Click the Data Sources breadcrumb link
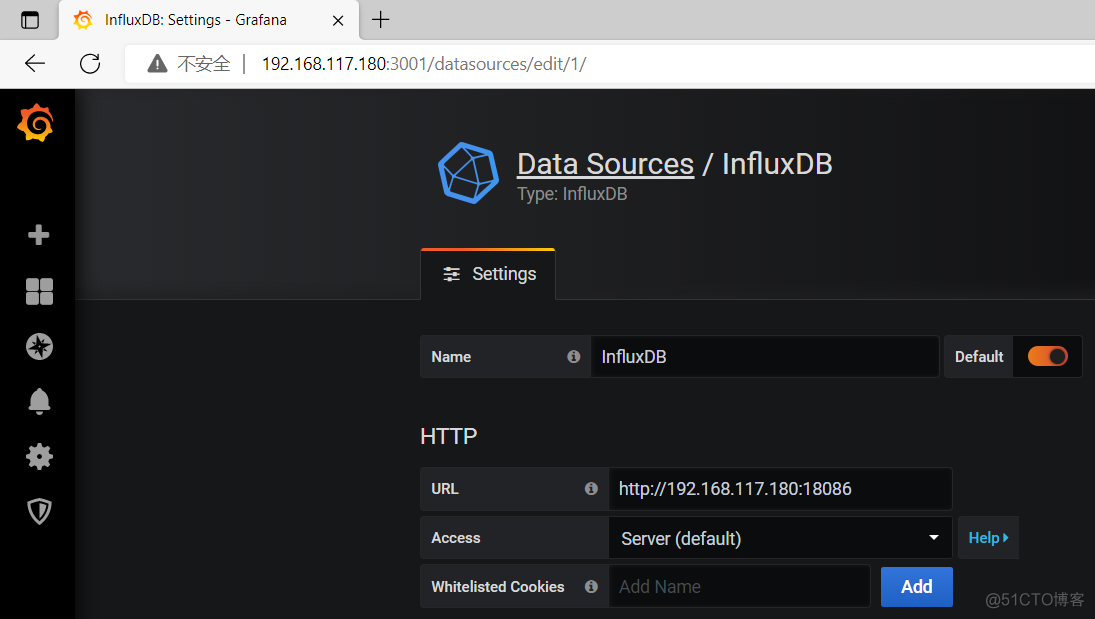The width and height of the screenshot is (1095, 619). coord(605,164)
